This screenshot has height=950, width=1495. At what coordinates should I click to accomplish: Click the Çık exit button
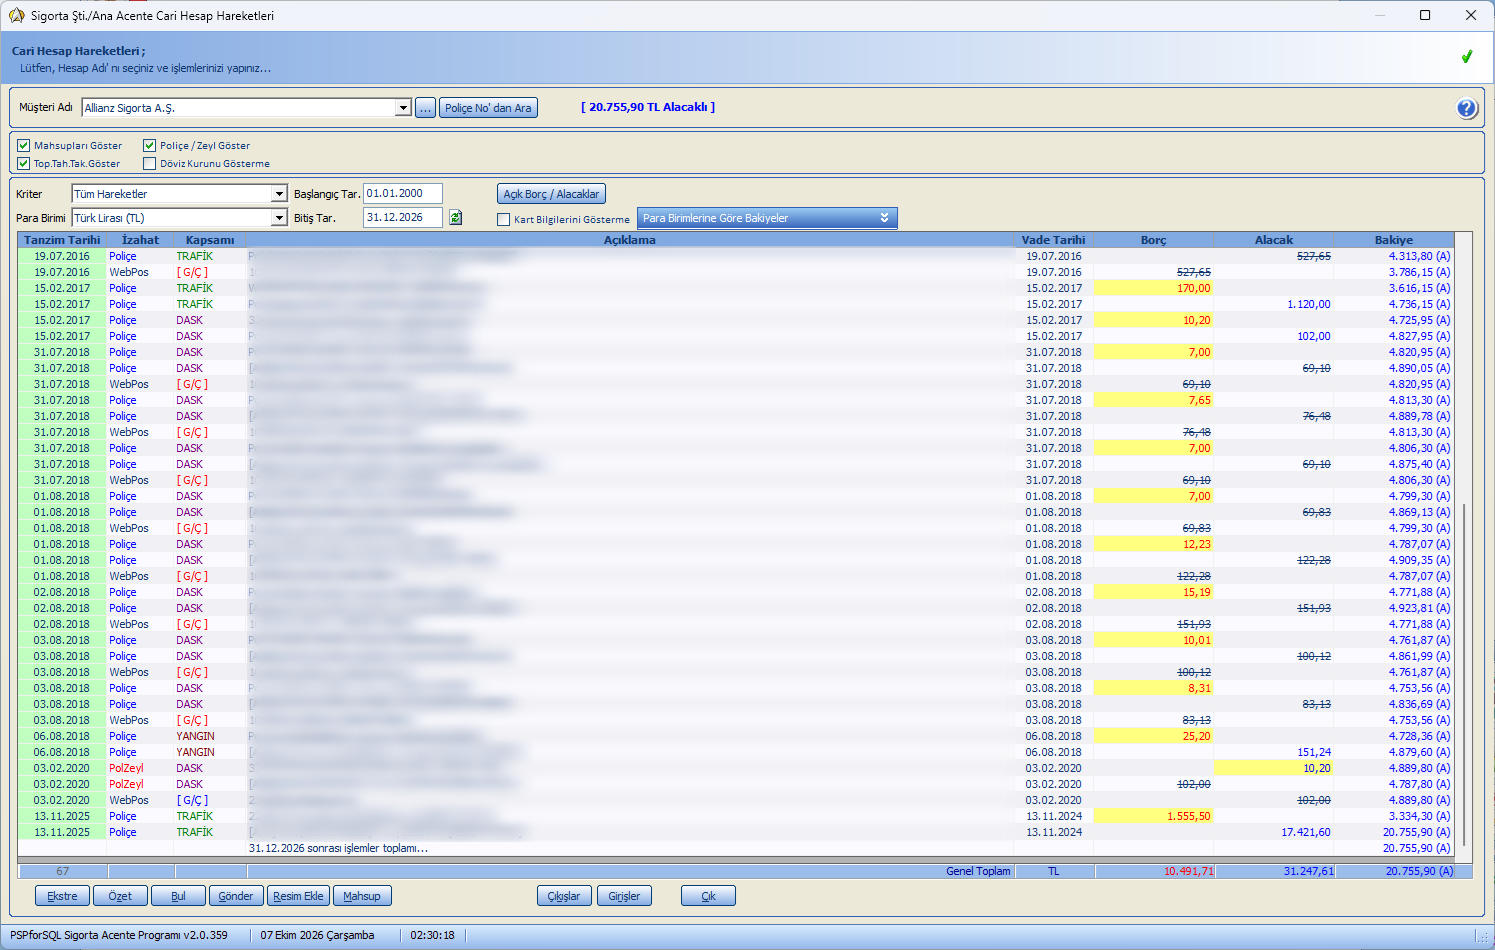point(708,896)
